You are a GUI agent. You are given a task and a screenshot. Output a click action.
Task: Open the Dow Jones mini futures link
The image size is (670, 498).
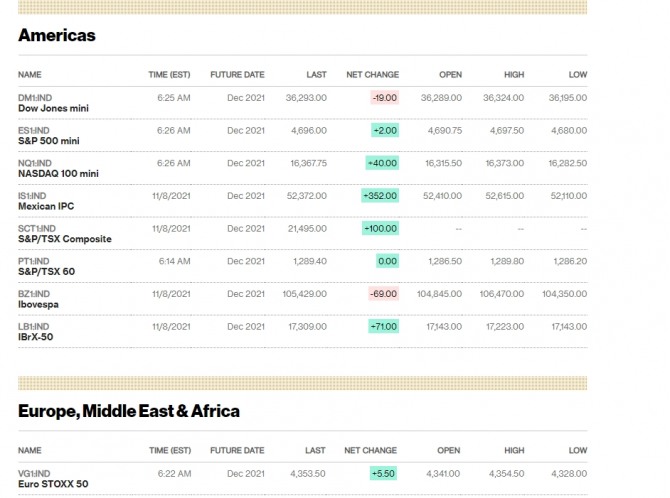[x=52, y=108]
